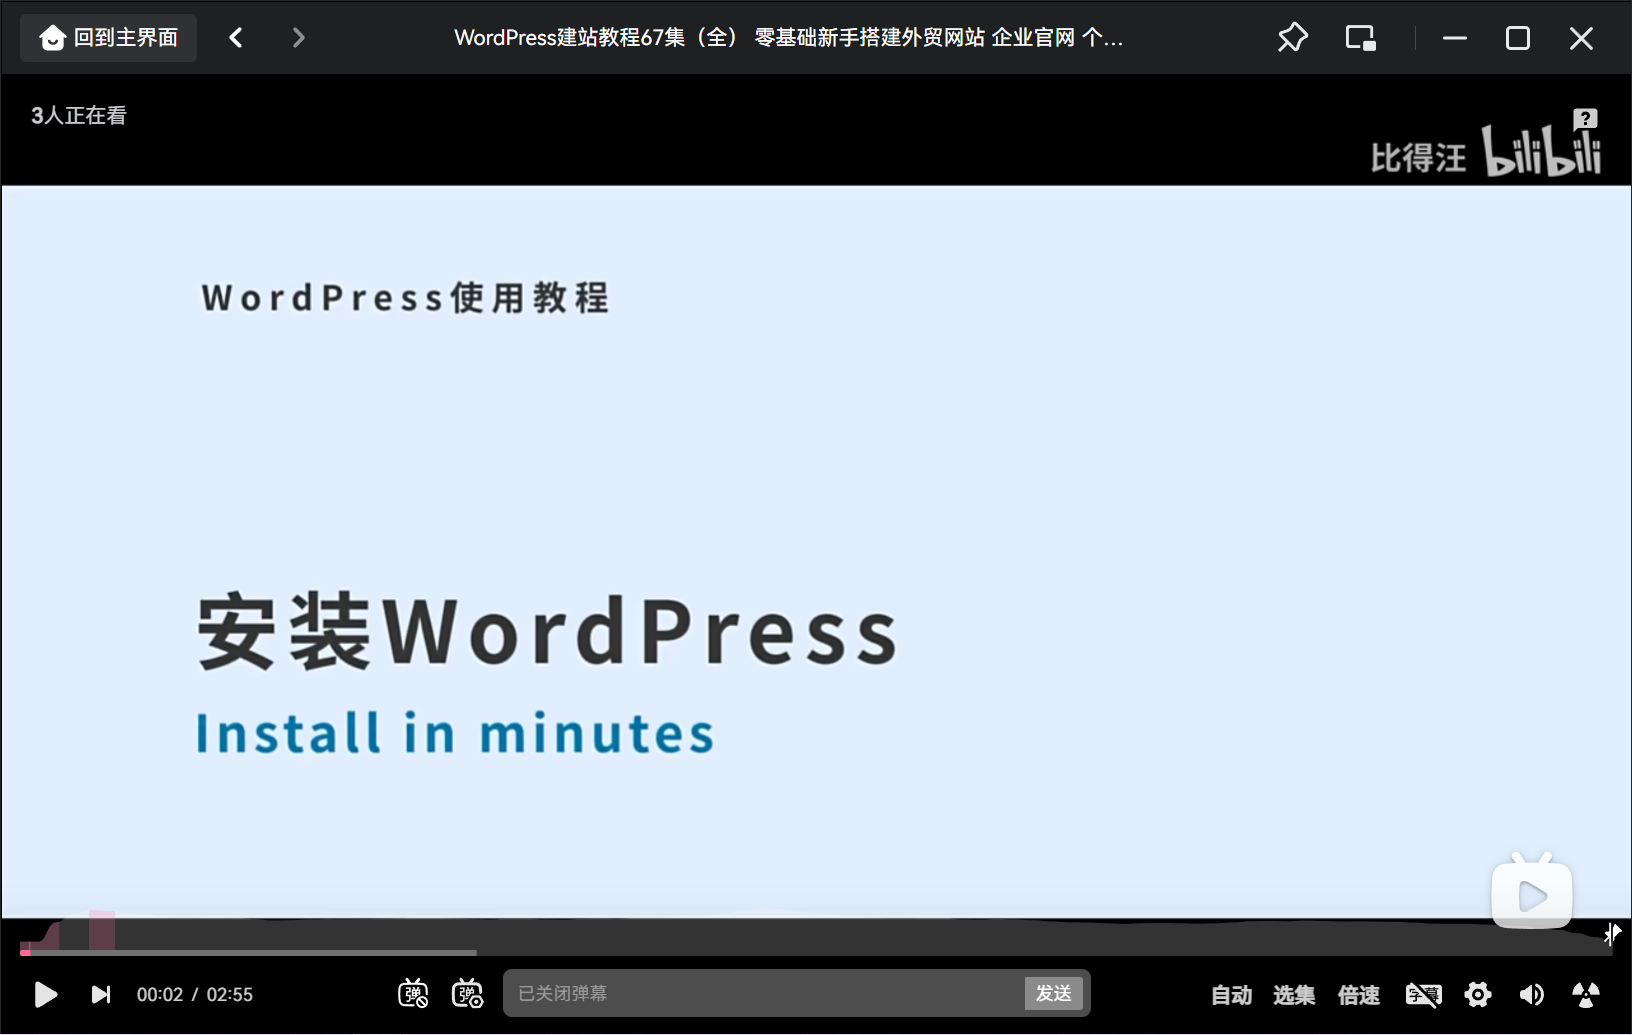Toggle danmaku display off icon
The width and height of the screenshot is (1632, 1035).
pyautogui.click(x=413, y=994)
